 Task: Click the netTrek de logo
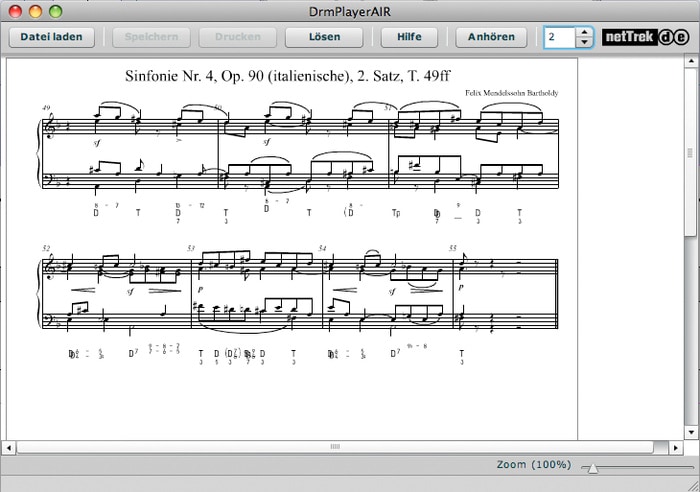646,37
